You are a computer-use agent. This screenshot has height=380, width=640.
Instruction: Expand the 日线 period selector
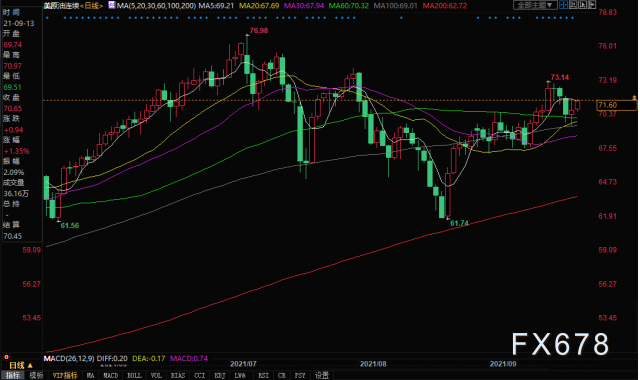(x=20, y=365)
